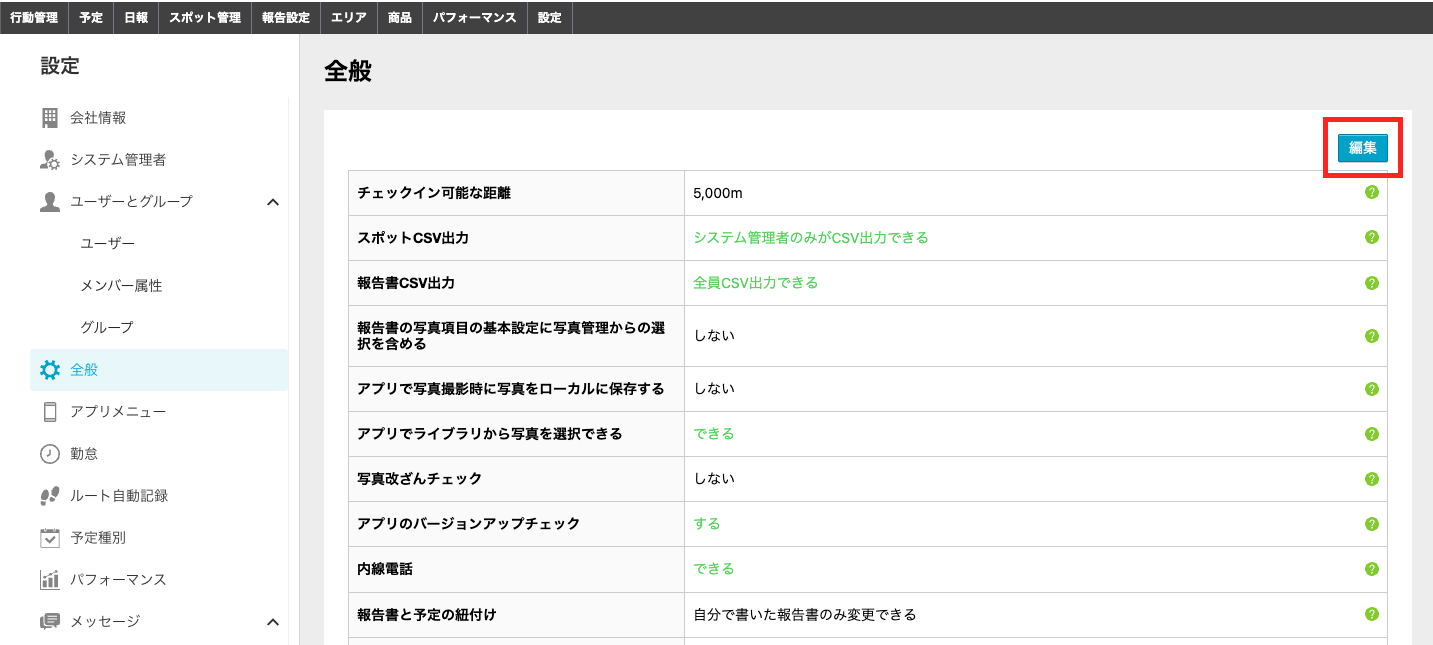This screenshot has width=1433, height=645.
Task: Open the パフォーマンス top menu
Action: pyautogui.click(x=475, y=18)
